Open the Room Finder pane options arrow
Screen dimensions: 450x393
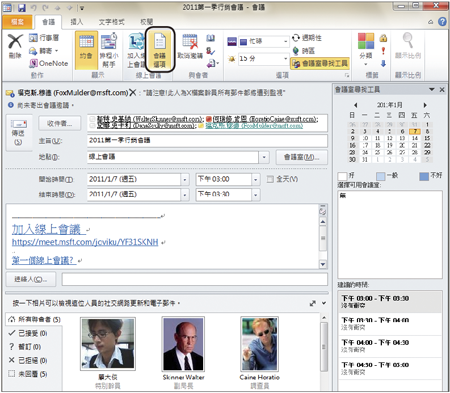coord(432,89)
